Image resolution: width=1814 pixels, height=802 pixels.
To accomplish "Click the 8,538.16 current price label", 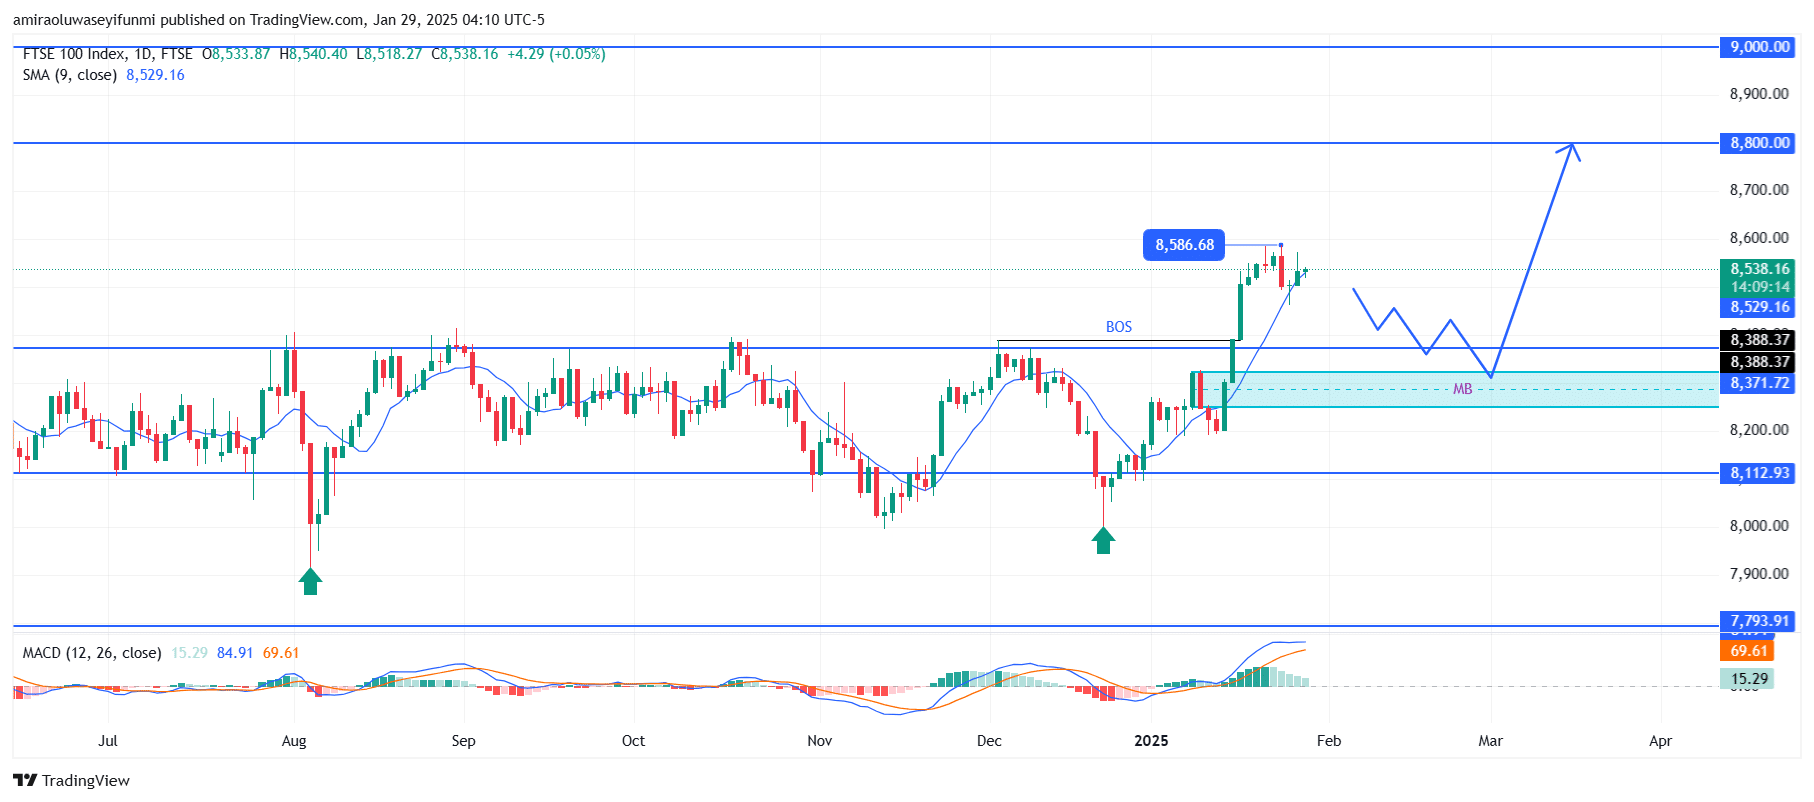I will point(1760,269).
